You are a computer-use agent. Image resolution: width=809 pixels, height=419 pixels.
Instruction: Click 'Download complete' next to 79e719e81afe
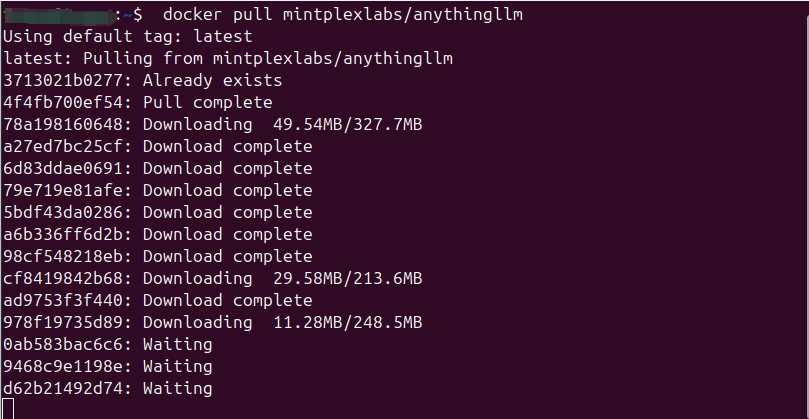point(227,191)
